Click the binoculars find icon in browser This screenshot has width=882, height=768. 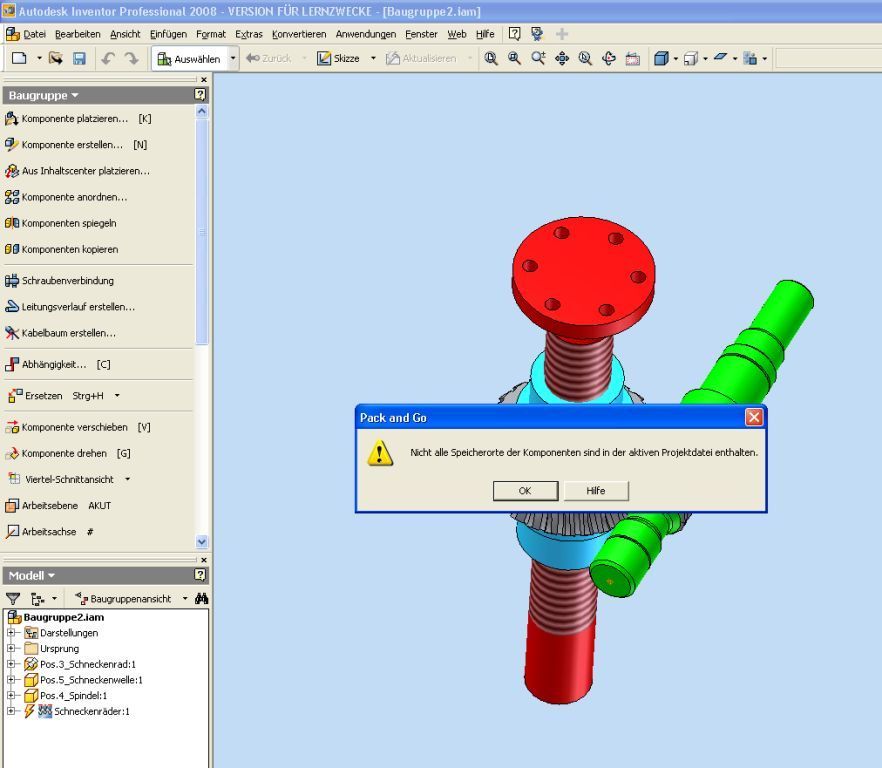pyautogui.click(x=201, y=599)
